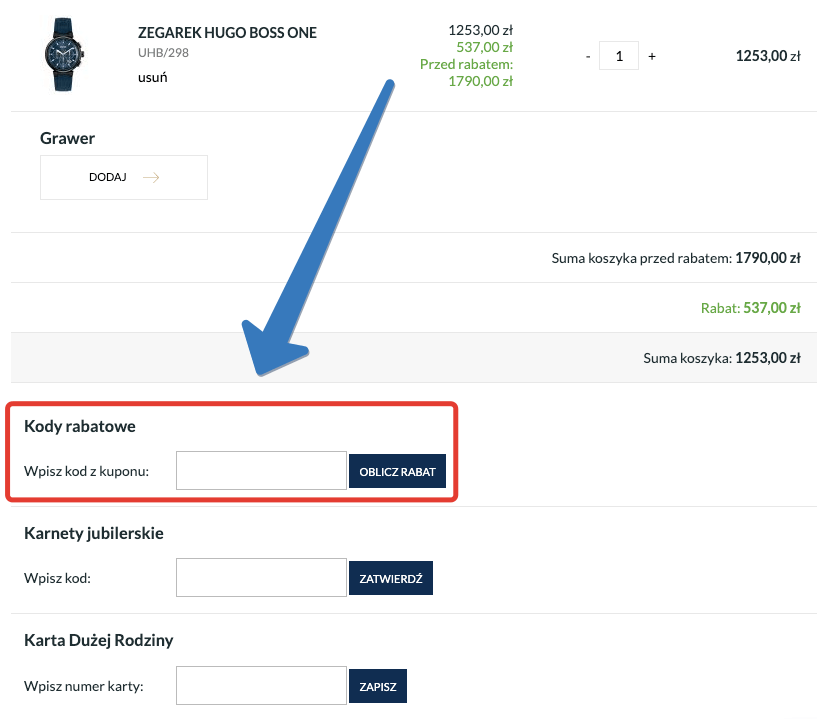Increase quantity with the plus button

(x=652, y=56)
